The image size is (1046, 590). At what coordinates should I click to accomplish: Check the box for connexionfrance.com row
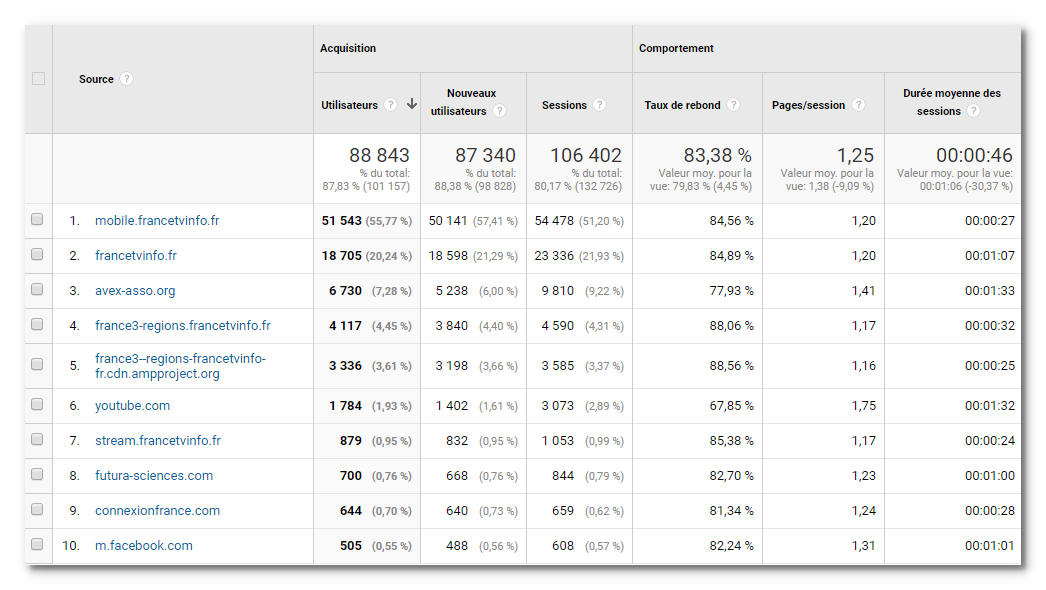37,509
